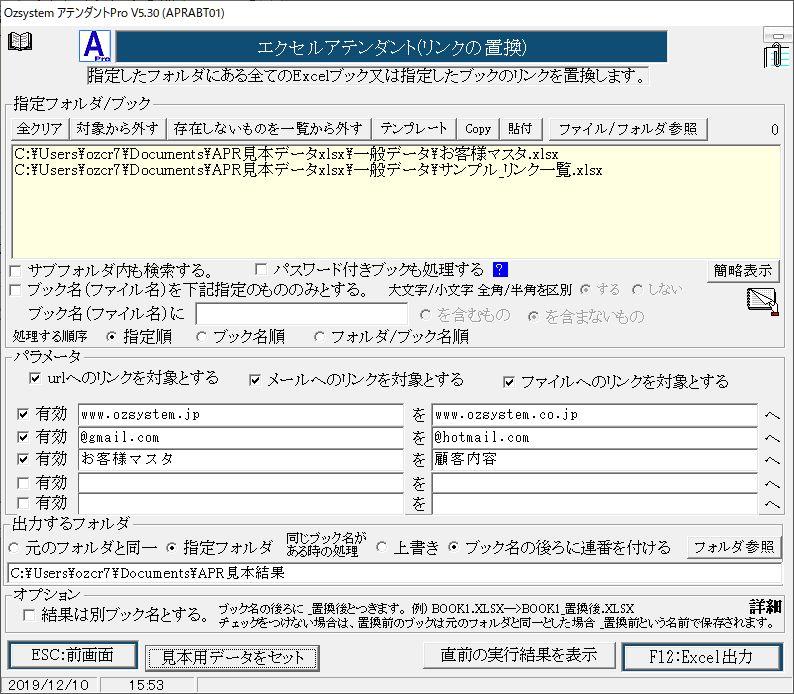The height and width of the screenshot is (694, 794).
Task: Click the ブック名(ファイル名)に text field
Action: click(x=302, y=314)
